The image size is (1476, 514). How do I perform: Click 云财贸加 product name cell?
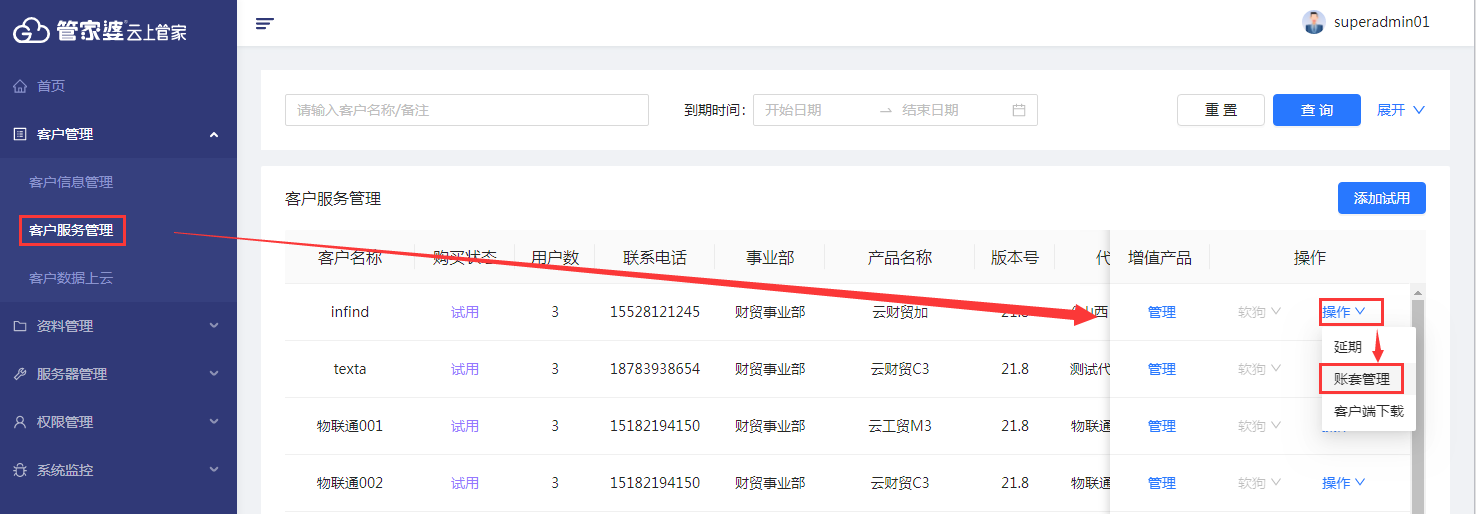900,312
